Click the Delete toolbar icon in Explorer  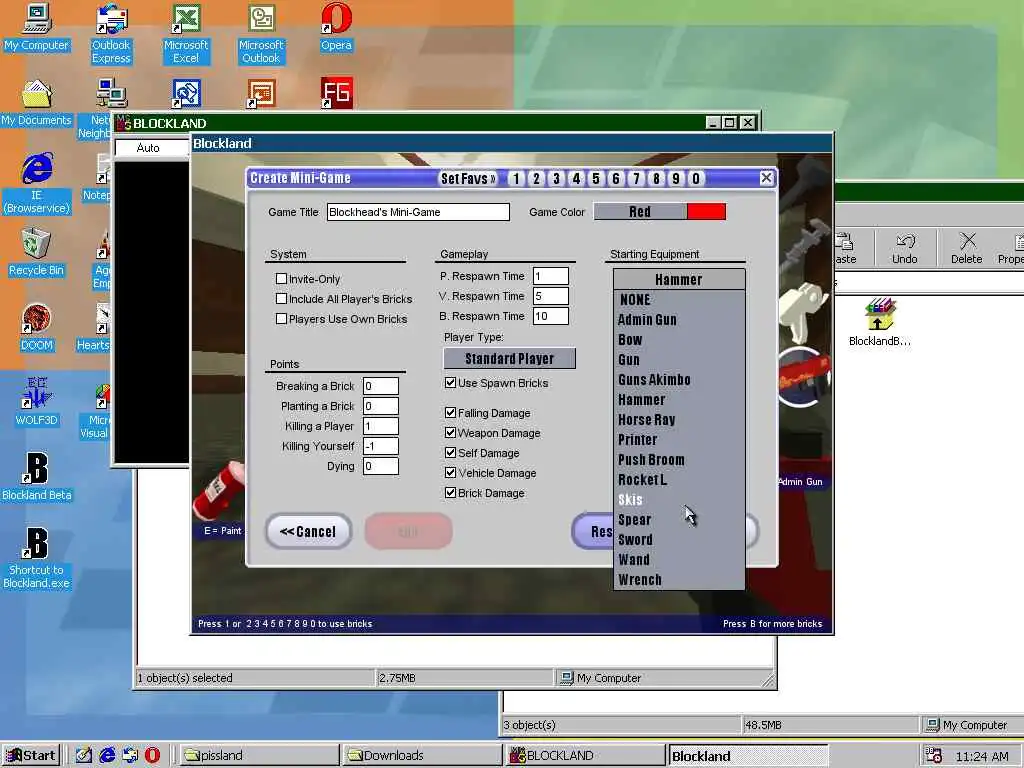[x=967, y=248]
